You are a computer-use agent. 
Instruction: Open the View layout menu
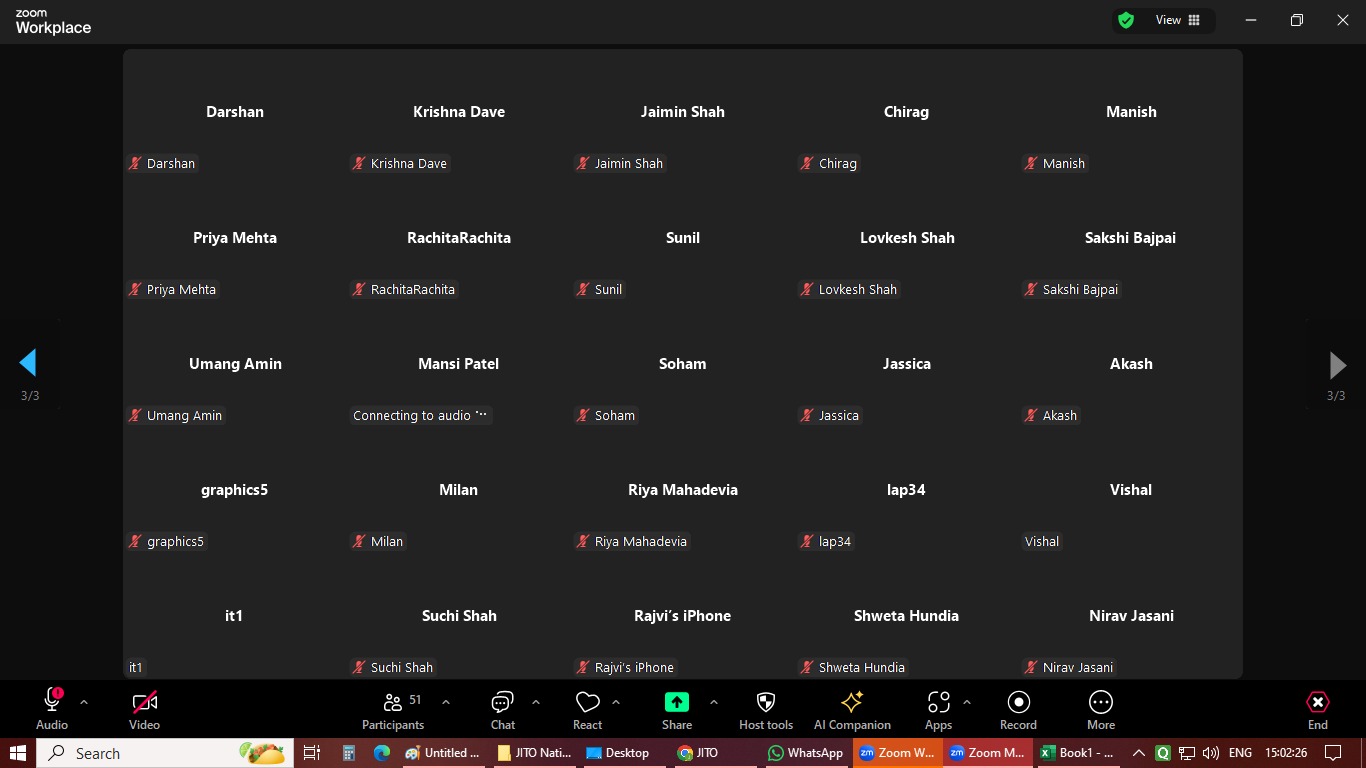(x=1178, y=20)
